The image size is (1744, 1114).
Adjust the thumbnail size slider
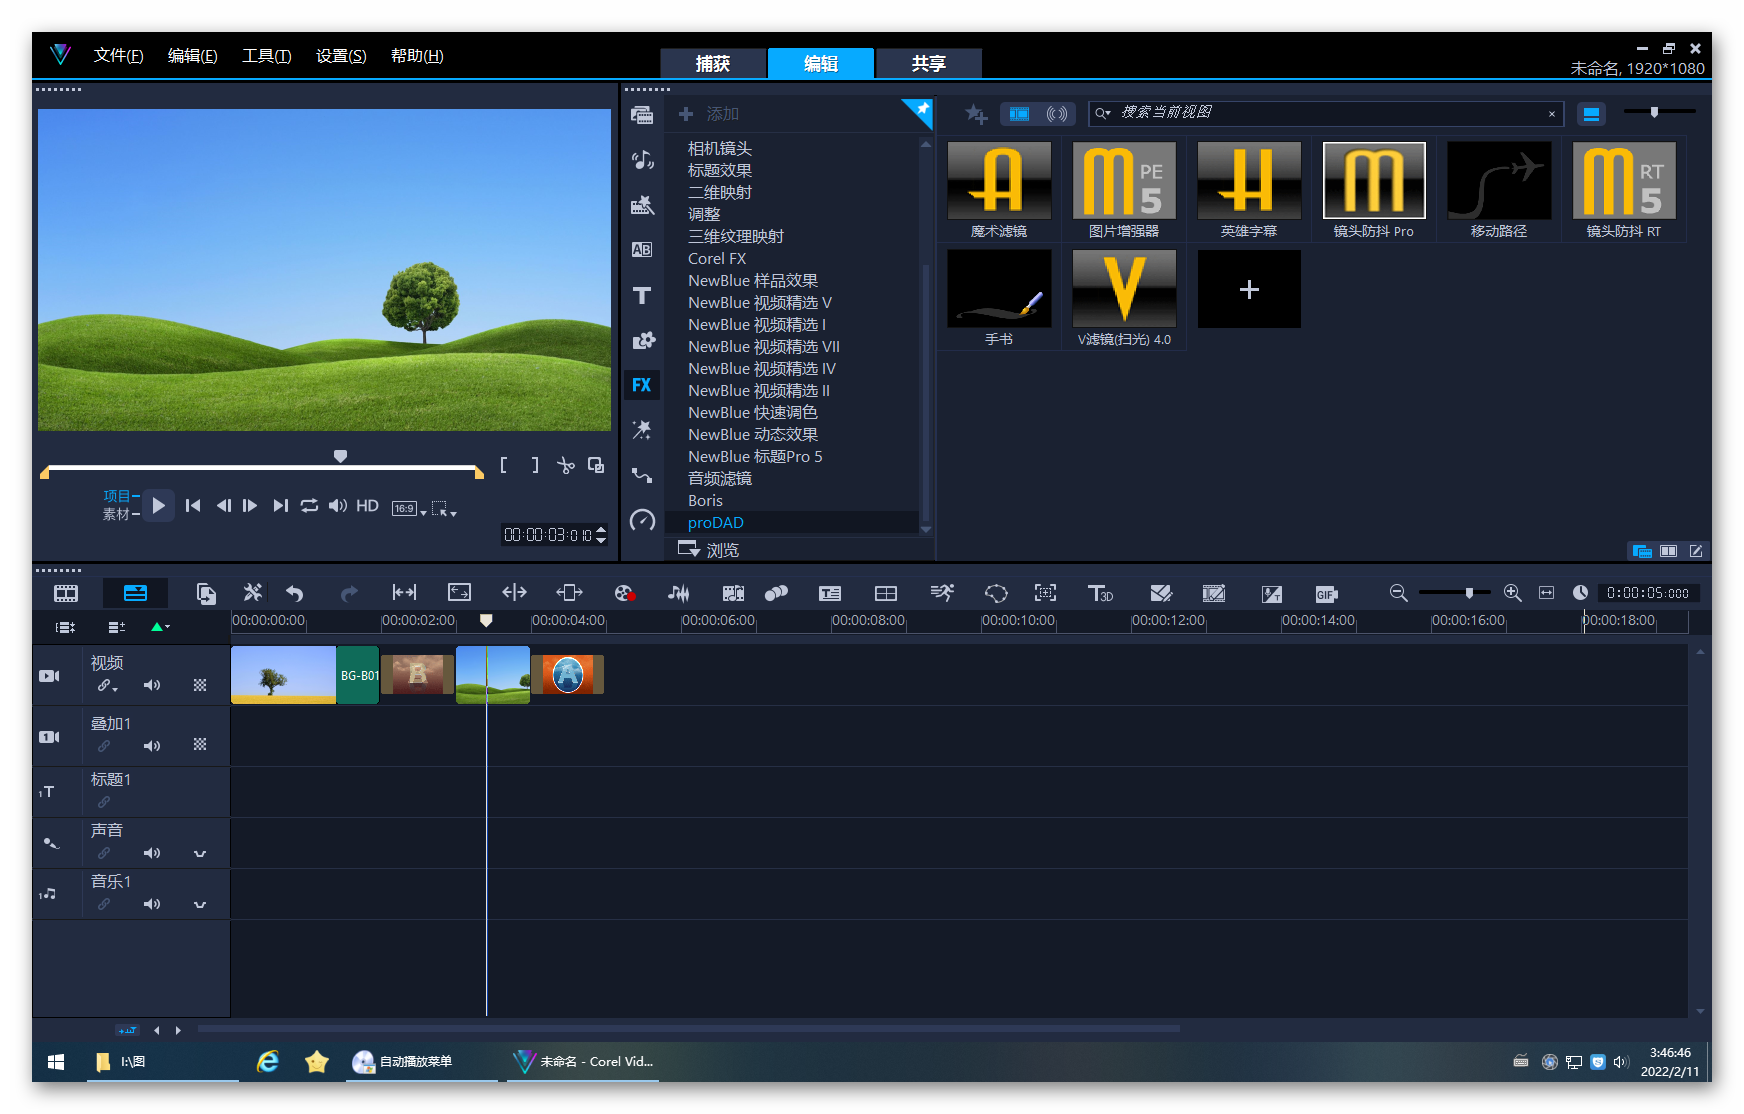pyautogui.click(x=1654, y=112)
